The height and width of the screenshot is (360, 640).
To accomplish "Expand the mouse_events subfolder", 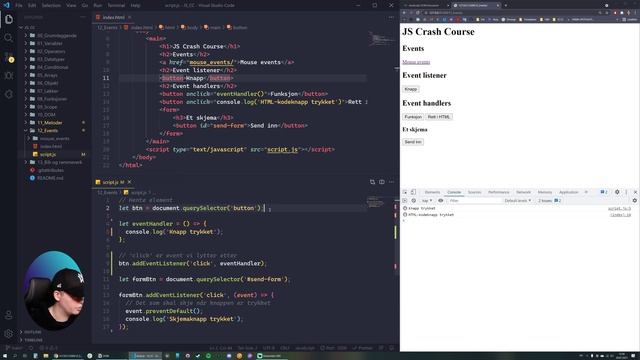I will click(54, 138).
